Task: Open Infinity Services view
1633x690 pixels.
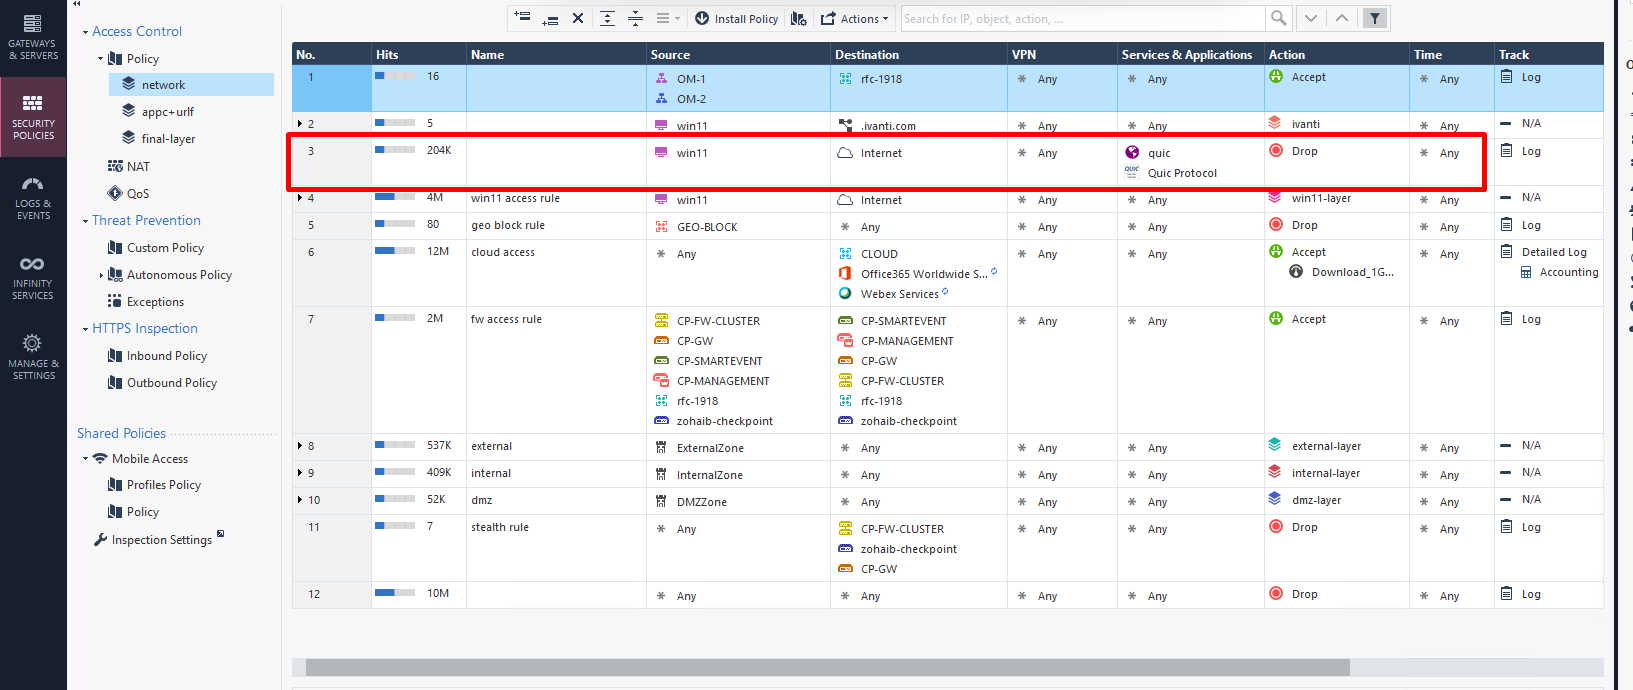Action: 33,277
